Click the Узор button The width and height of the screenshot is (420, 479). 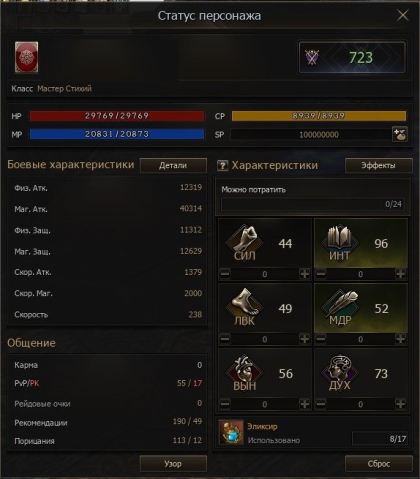pos(173,464)
